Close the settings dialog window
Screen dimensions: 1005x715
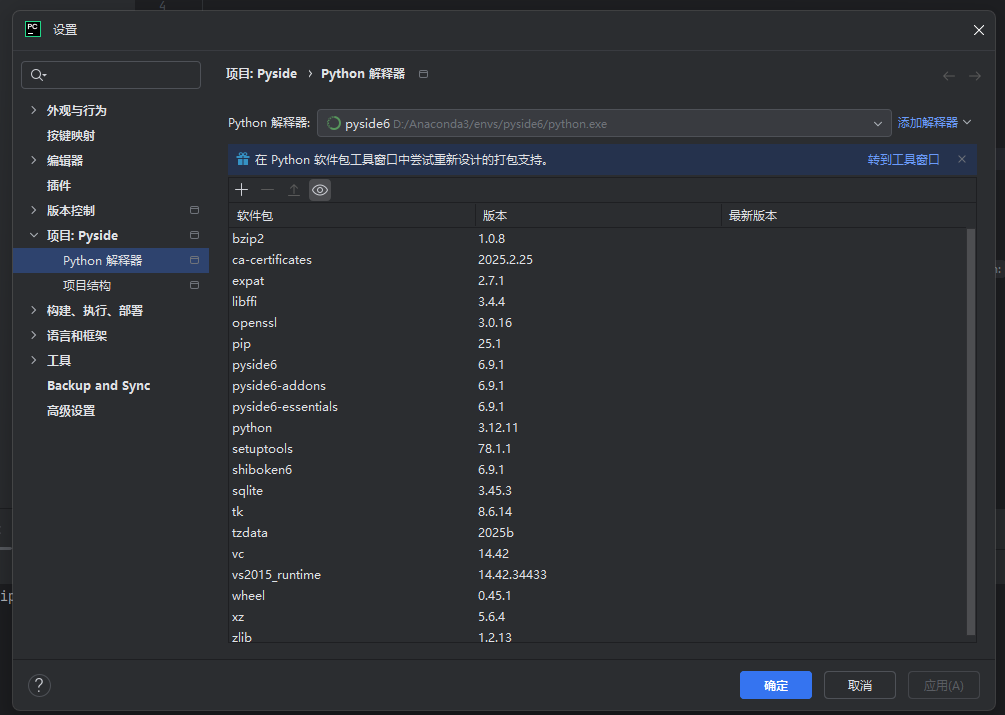pyautogui.click(x=979, y=30)
